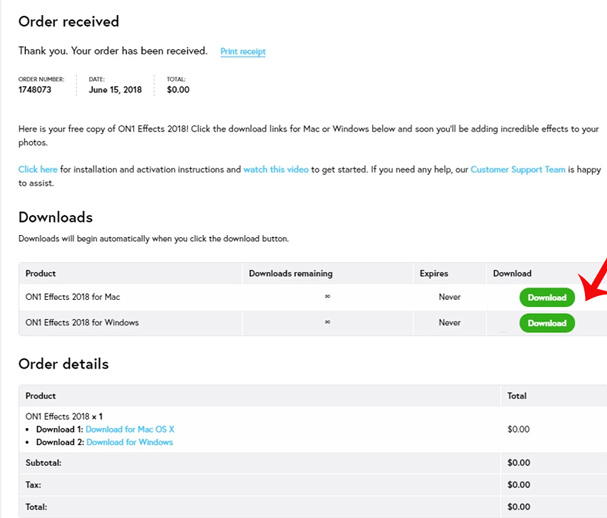
Task: Click the Product header in Downloads table
Action: 40,273
